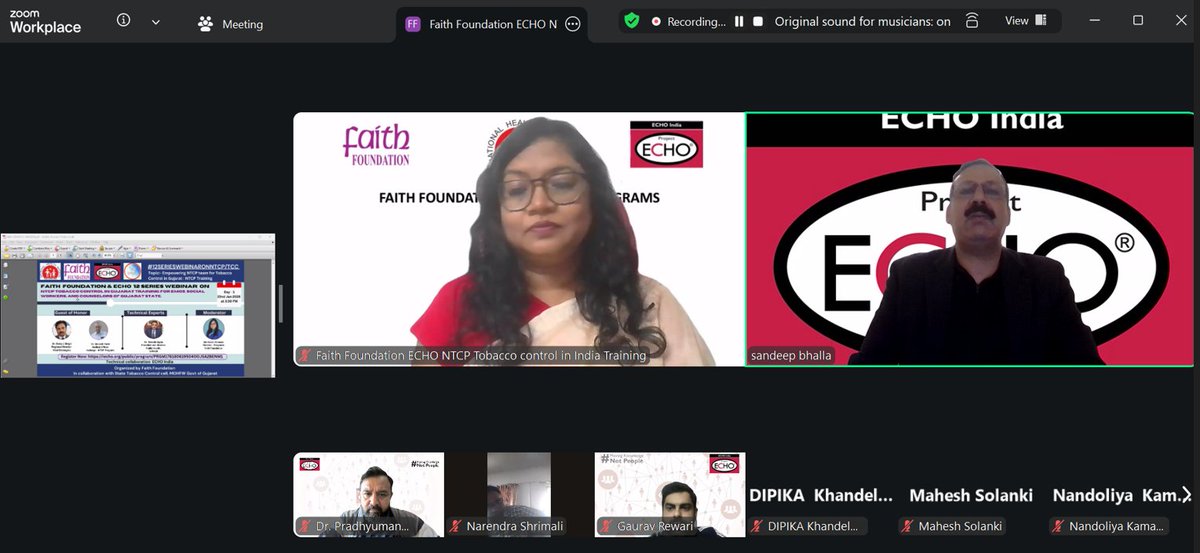Image resolution: width=1200 pixels, height=553 pixels.
Task: Select Narendra Shrimali's video thumbnail
Action: click(x=519, y=495)
